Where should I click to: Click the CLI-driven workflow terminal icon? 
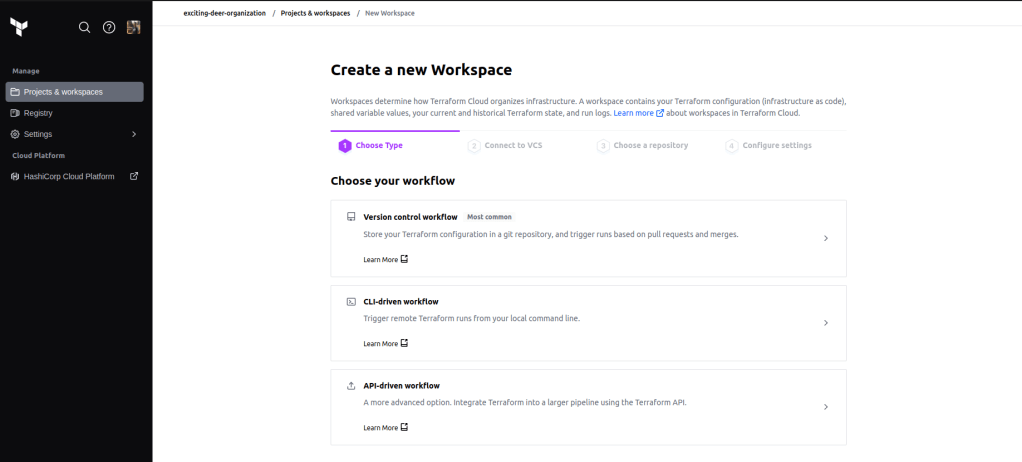(351, 301)
